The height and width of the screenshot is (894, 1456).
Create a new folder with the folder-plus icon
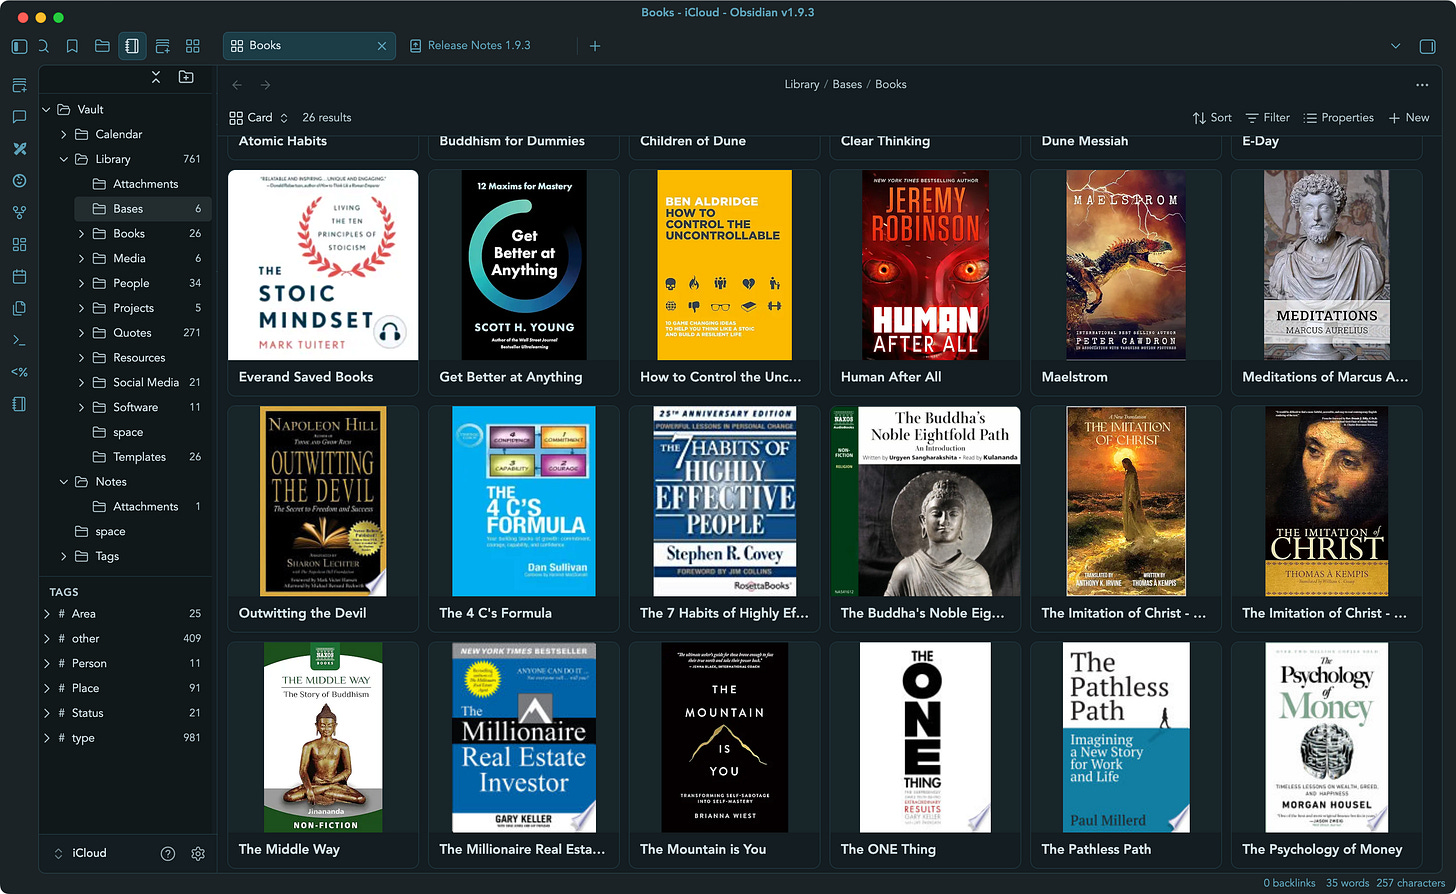[x=186, y=77]
